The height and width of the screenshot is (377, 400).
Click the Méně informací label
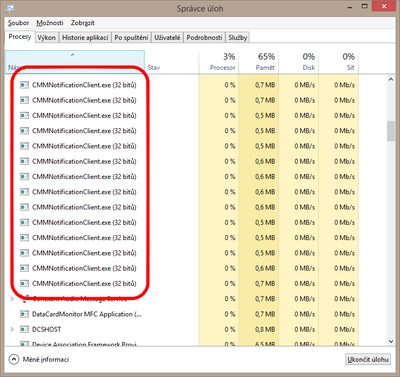[46, 359]
